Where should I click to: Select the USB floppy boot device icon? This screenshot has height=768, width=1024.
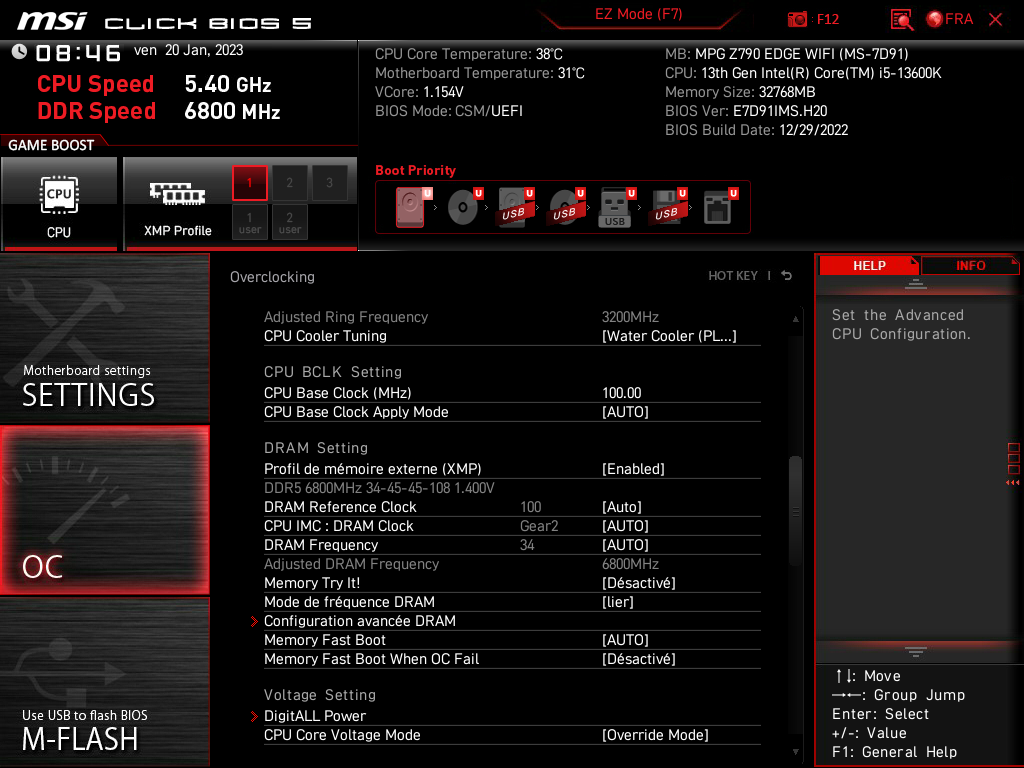(x=667, y=207)
